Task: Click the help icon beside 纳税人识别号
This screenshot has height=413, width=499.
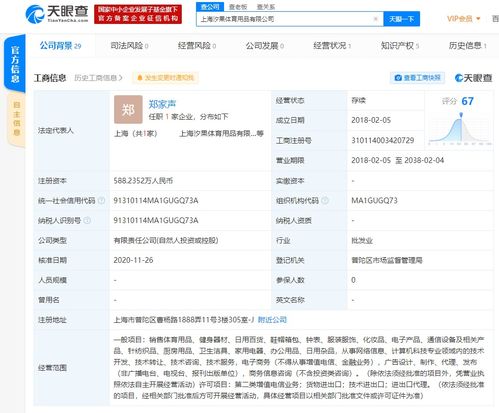Action: [87, 220]
